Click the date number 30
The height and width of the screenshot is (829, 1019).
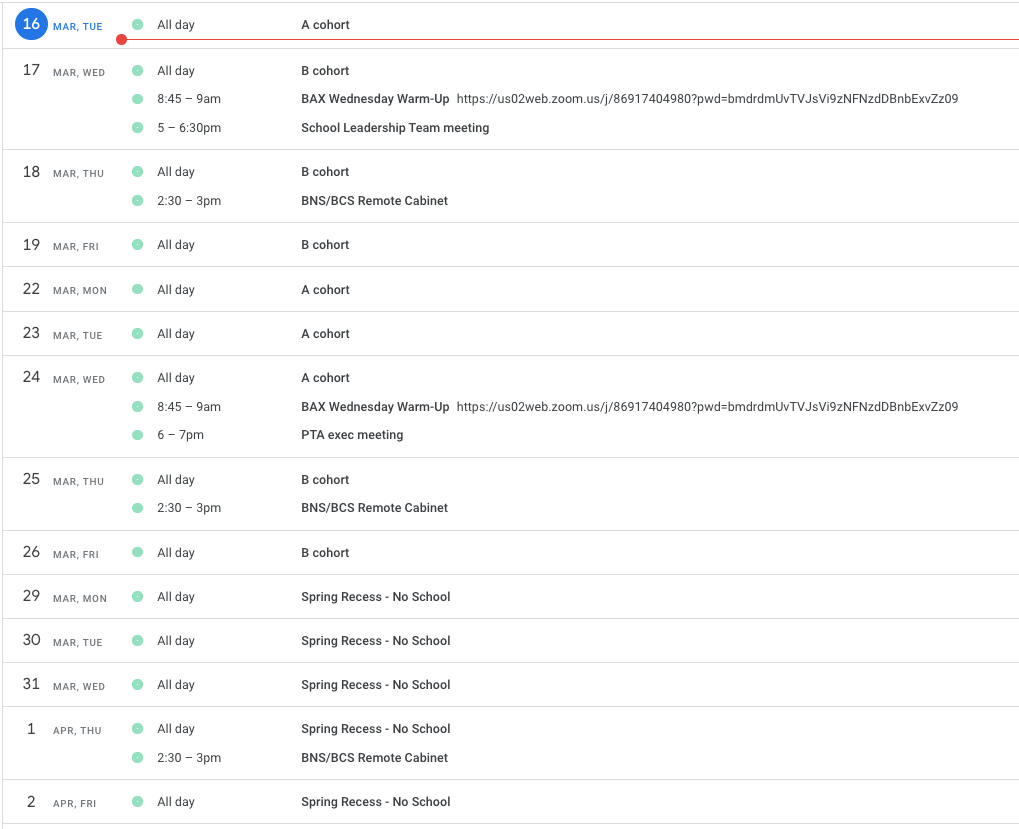(31, 640)
